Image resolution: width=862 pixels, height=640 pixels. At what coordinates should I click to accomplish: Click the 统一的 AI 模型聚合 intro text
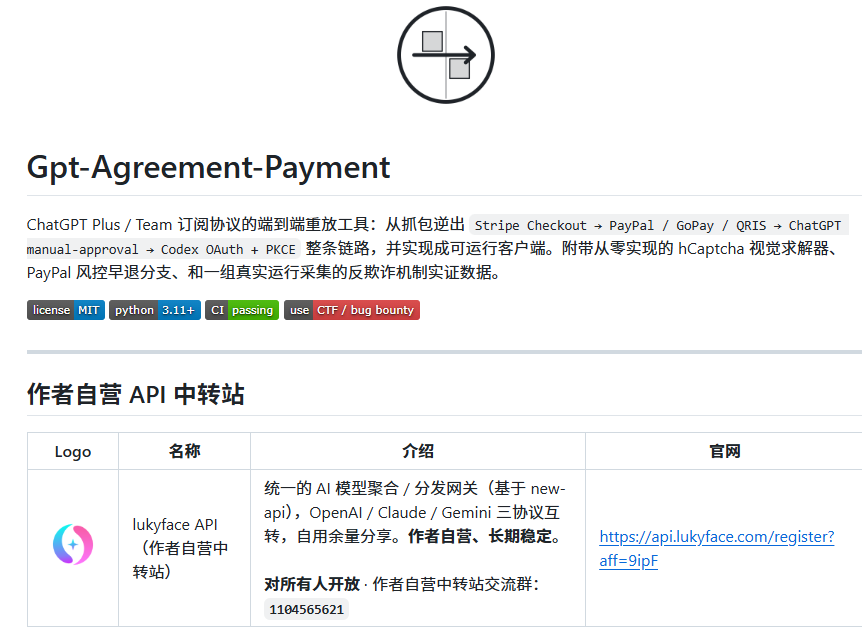[x=414, y=512]
